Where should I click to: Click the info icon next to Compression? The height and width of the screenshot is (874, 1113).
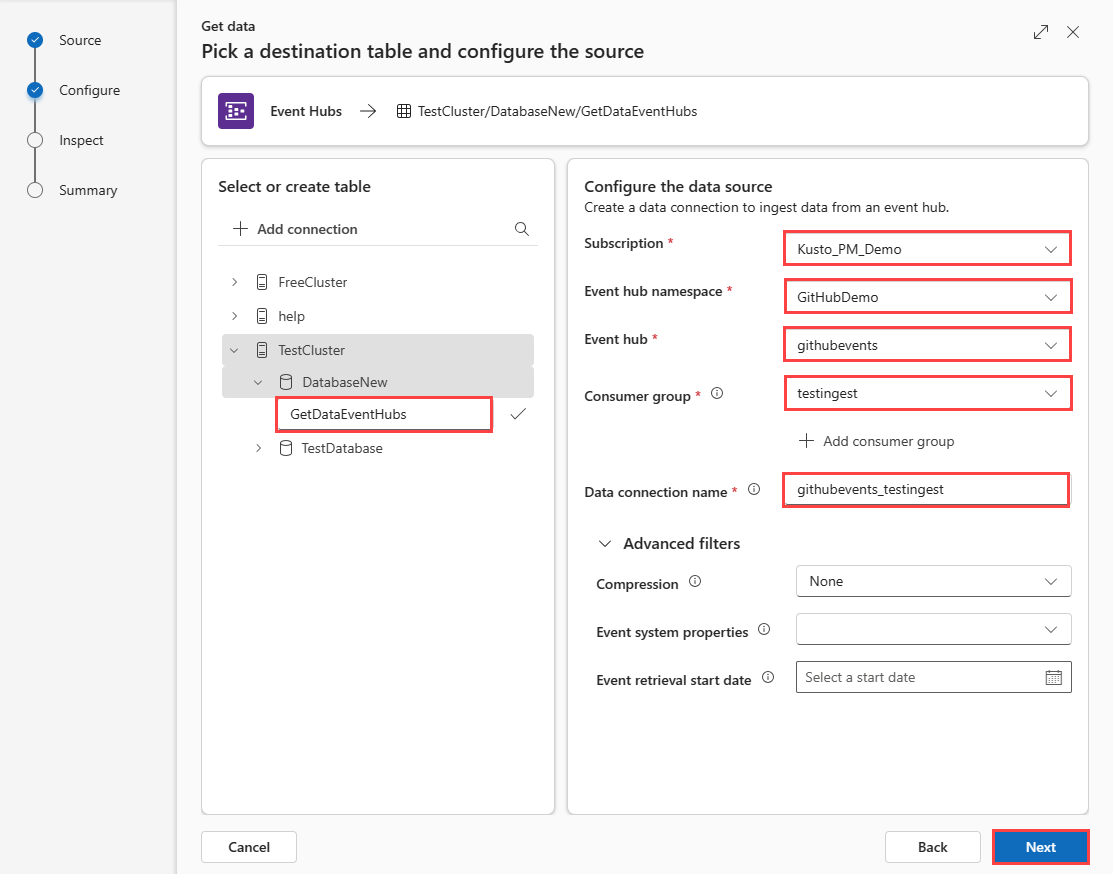(695, 582)
